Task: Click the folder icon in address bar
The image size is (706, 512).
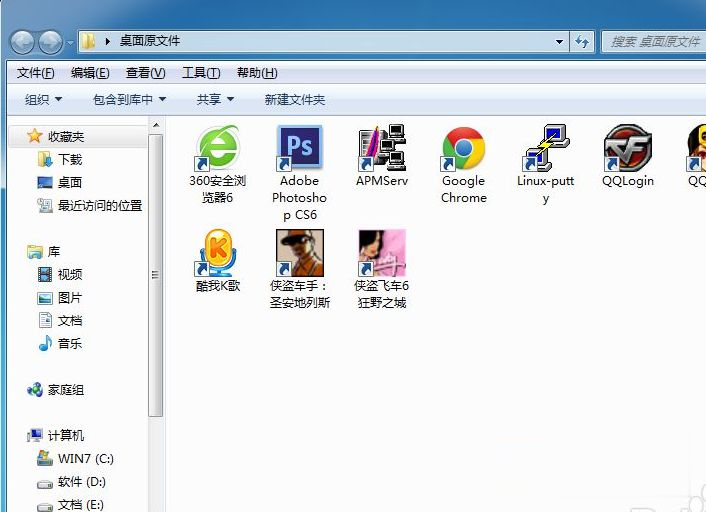Action: click(x=88, y=41)
